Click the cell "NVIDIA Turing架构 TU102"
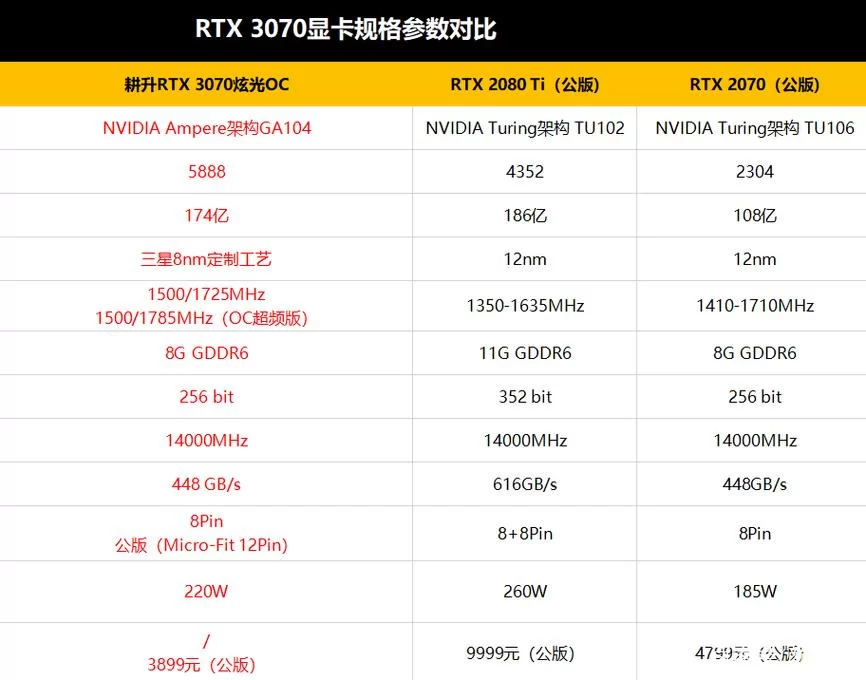 pos(525,128)
